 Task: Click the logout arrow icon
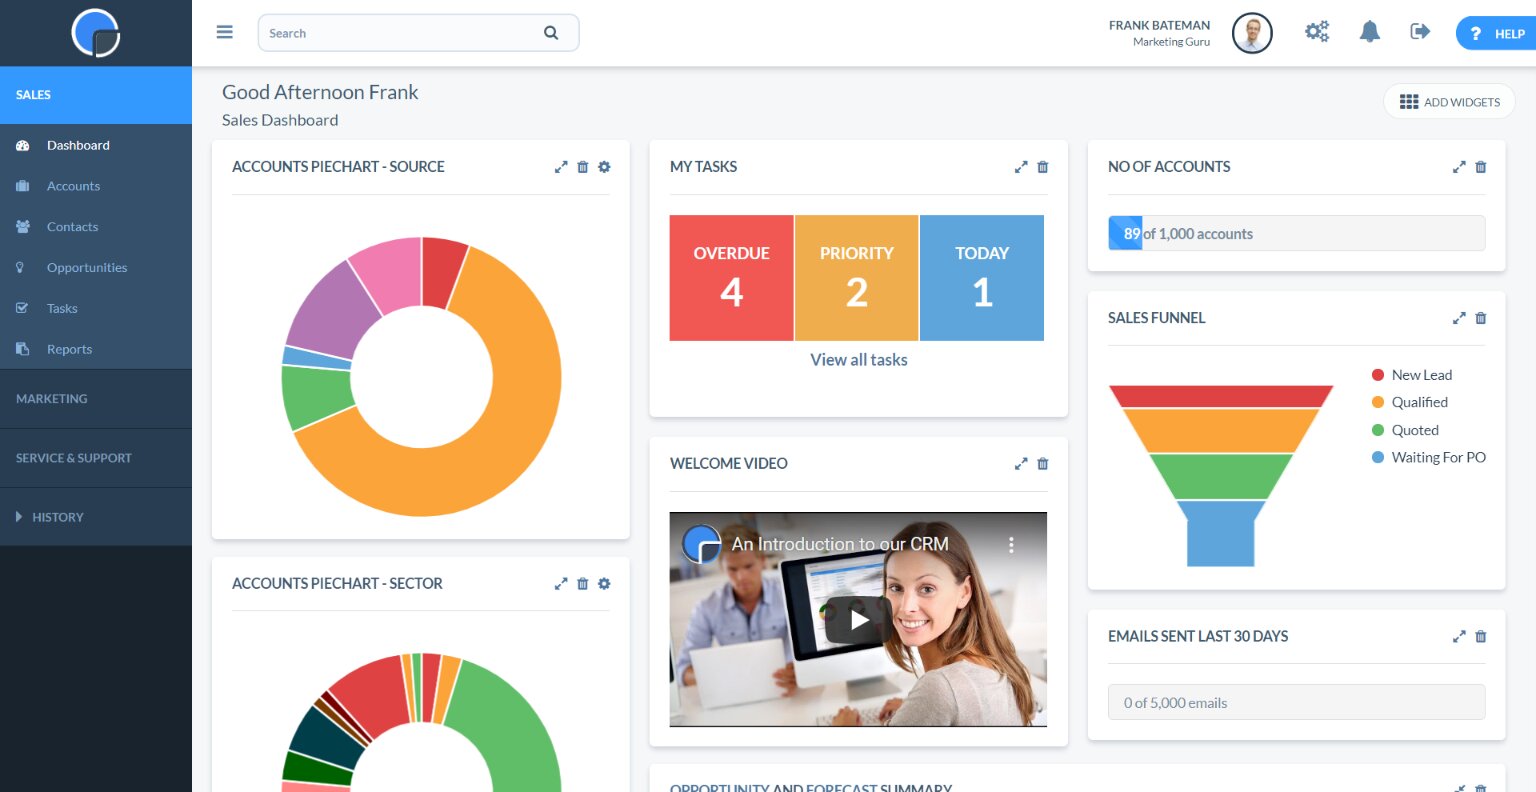pos(1420,32)
